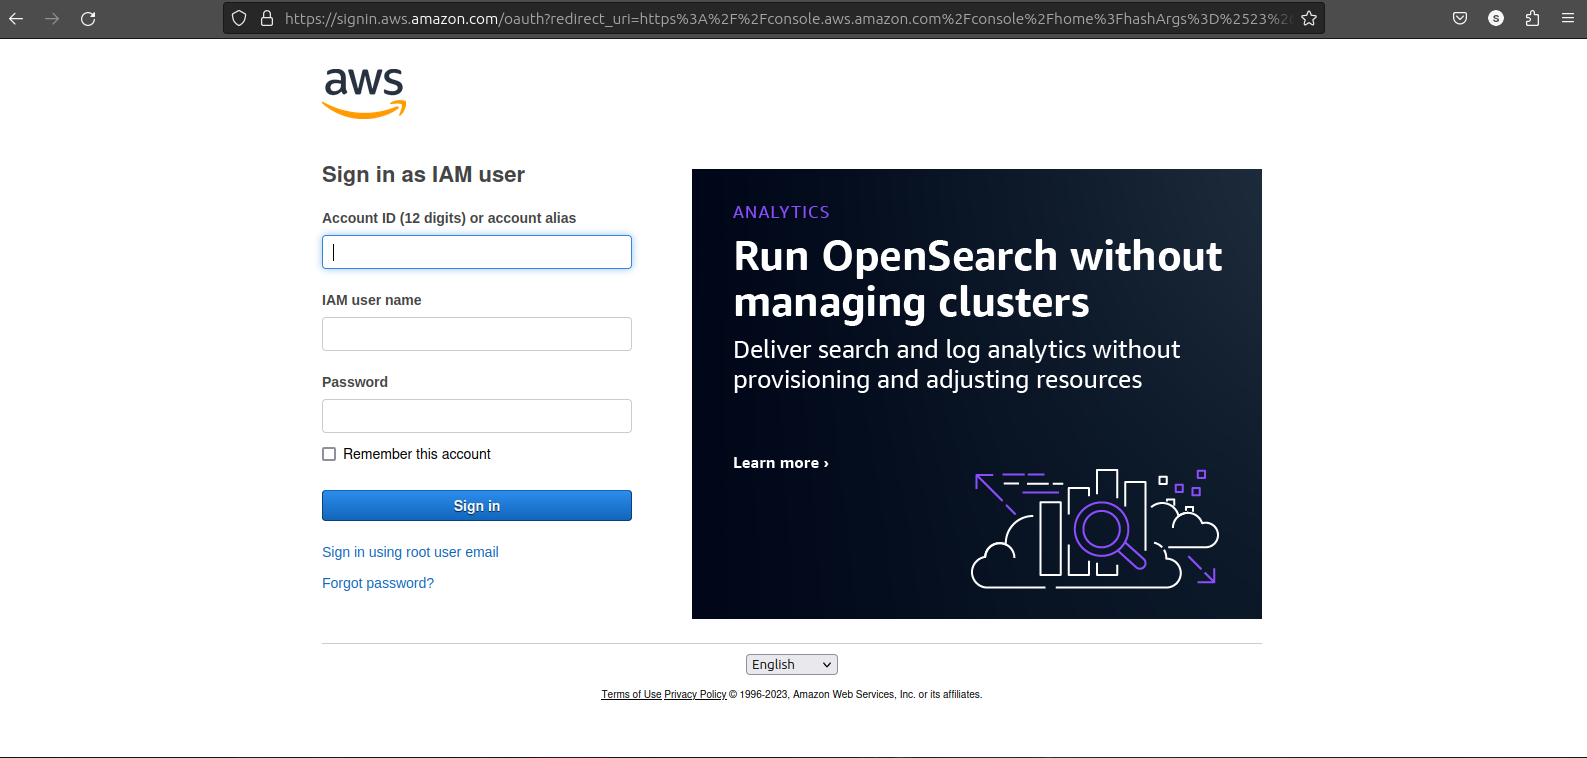Click the Sign in as IAM user heading
The height and width of the screenshot is (758, 1587).
(423, 175)
